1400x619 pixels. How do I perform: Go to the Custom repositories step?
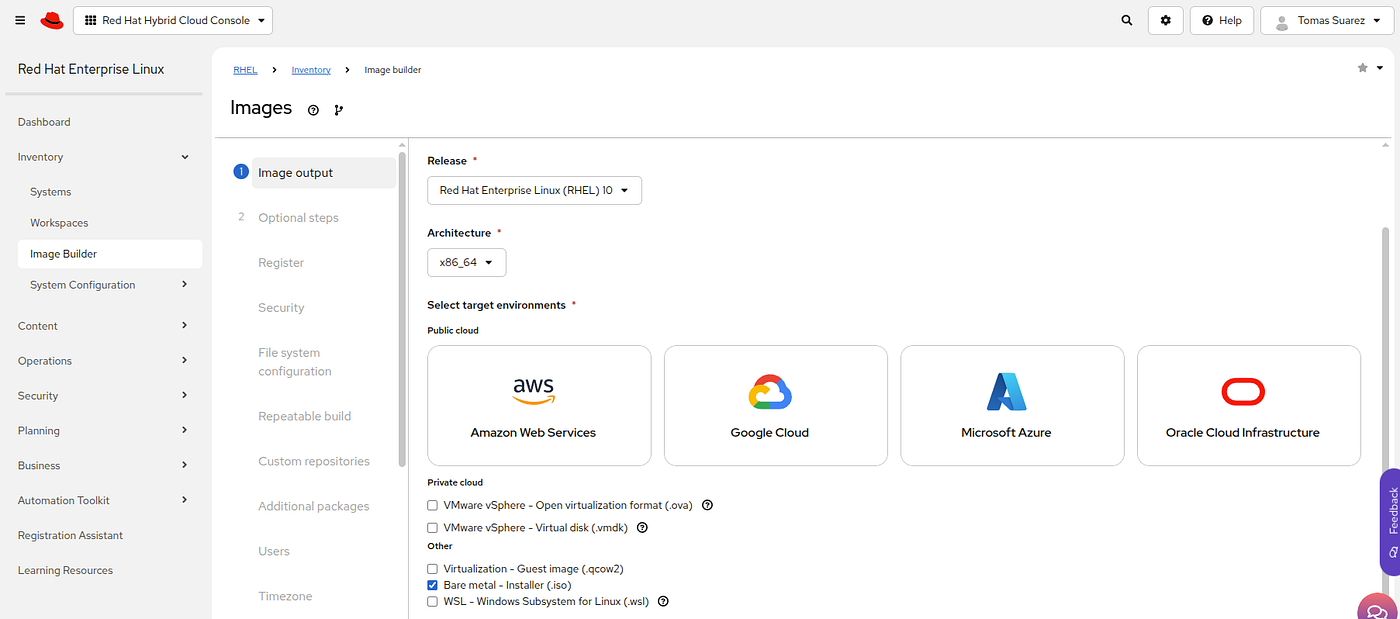pos(314,461)
